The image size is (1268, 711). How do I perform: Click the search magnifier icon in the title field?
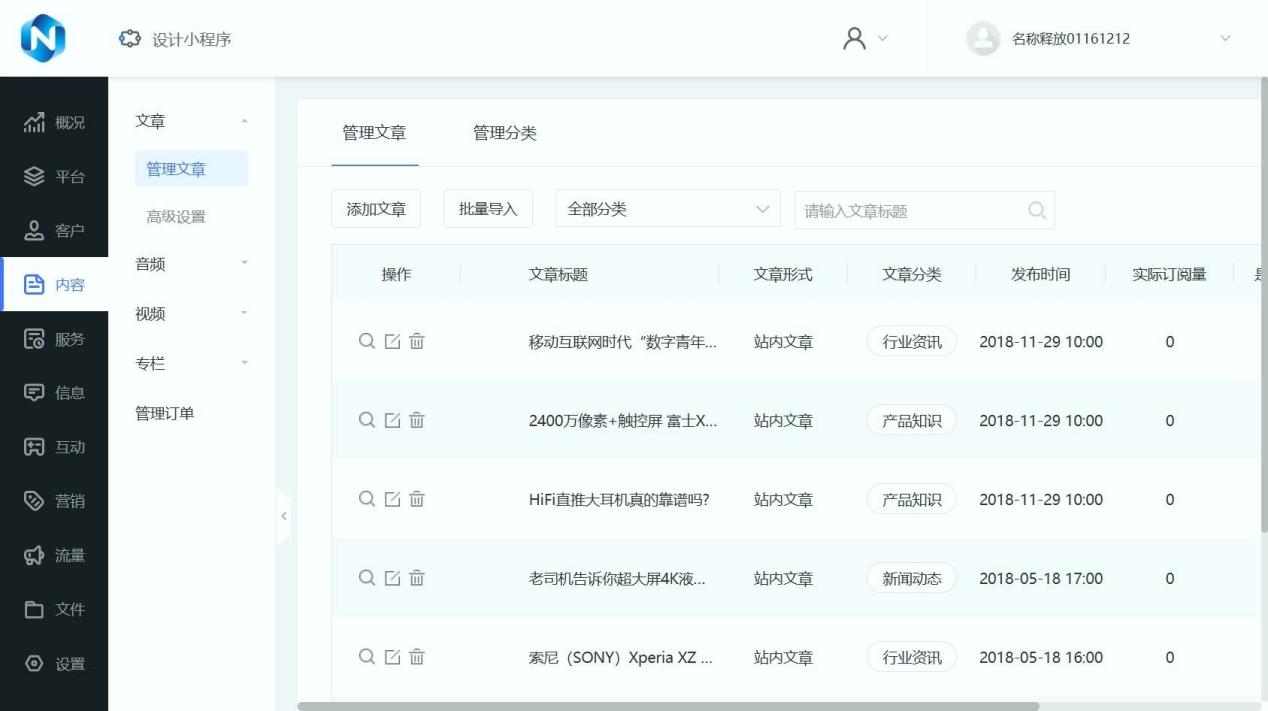coord(1037,211)
